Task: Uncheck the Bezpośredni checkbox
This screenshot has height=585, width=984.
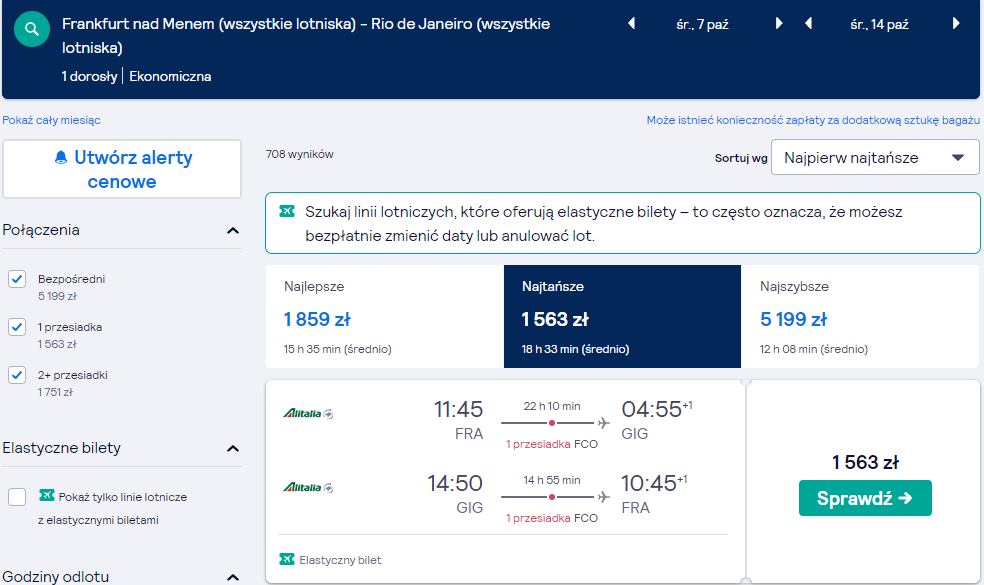Action: (17, 279)
